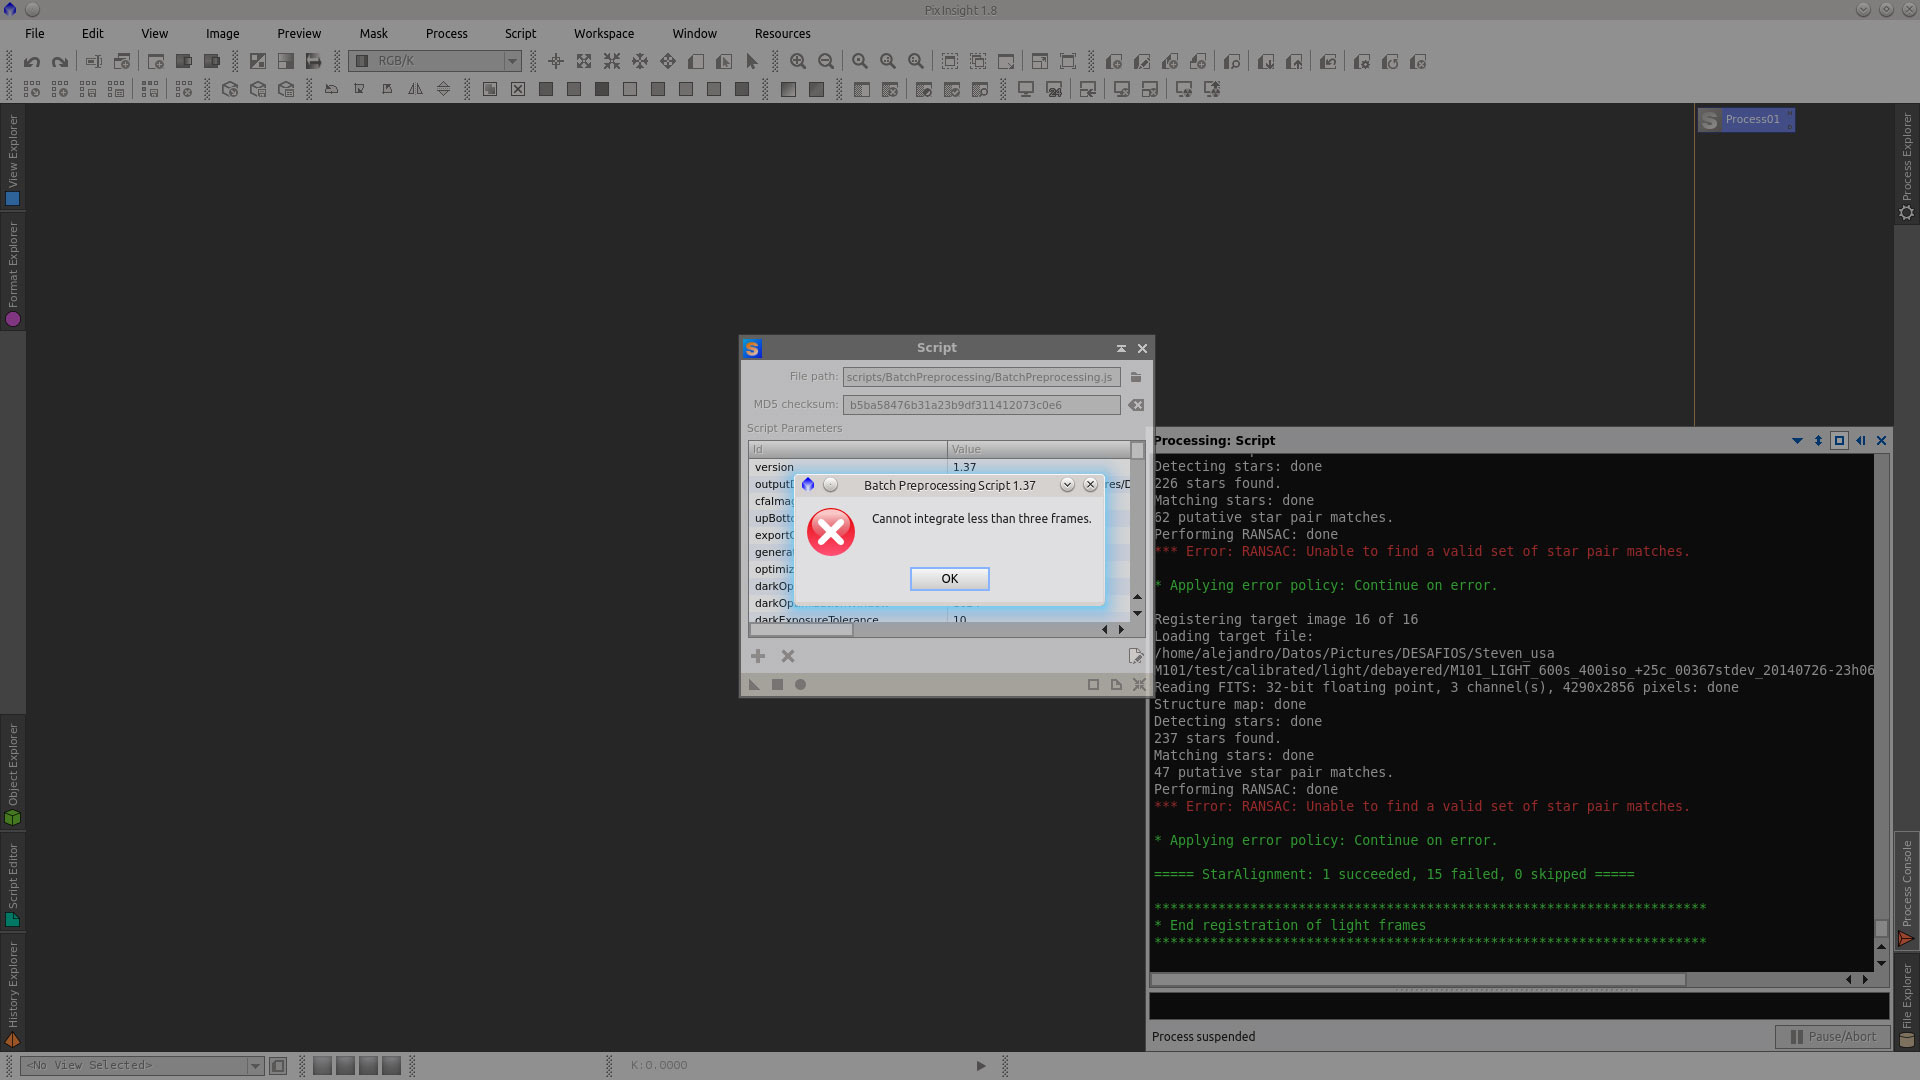Toggle the square icon beside view selector
The height and width of the screenshot is (1080, 1920).
278,1066
